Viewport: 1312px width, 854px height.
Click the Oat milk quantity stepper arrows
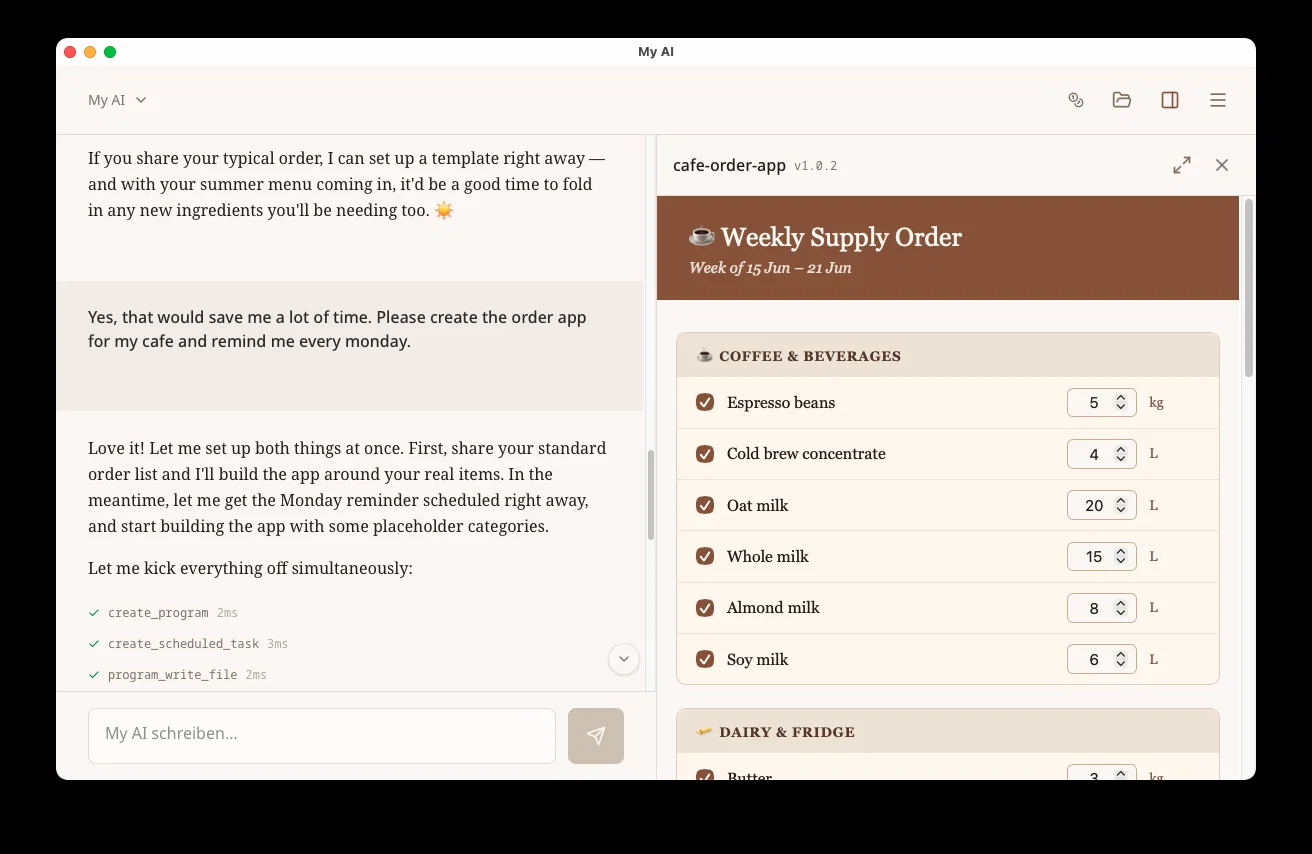click(1121, 505)
